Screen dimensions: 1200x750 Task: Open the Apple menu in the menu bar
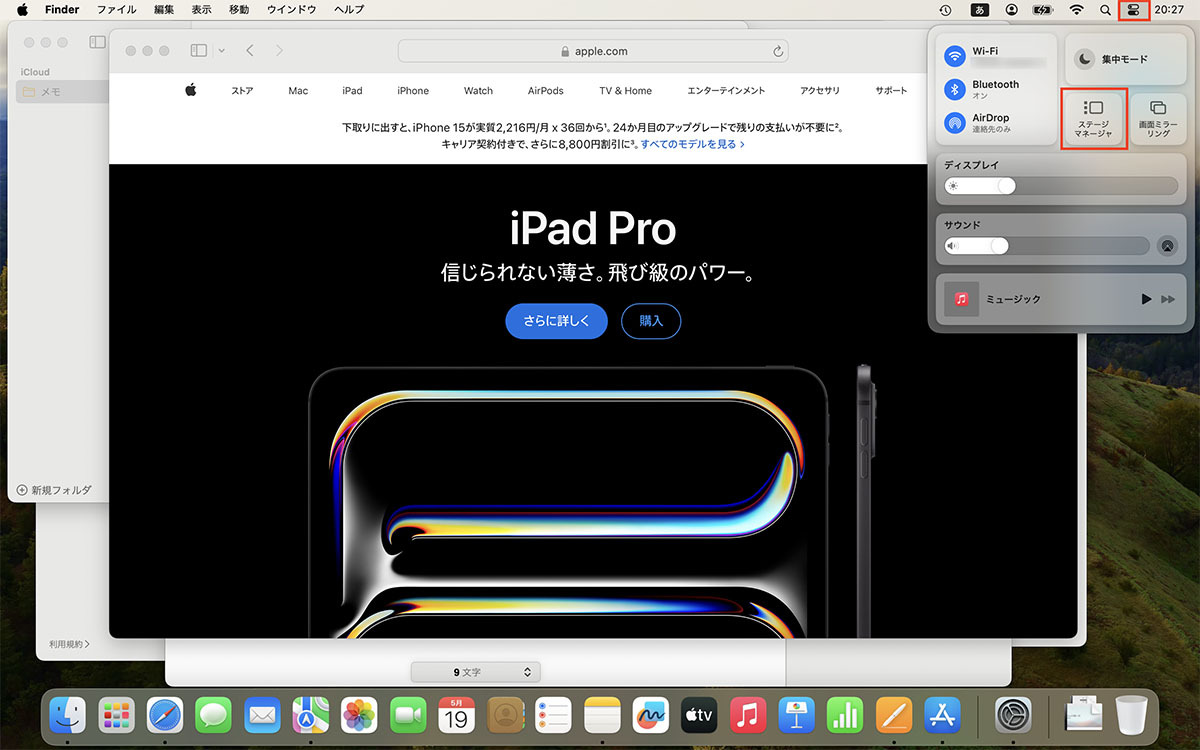point(22,9)
